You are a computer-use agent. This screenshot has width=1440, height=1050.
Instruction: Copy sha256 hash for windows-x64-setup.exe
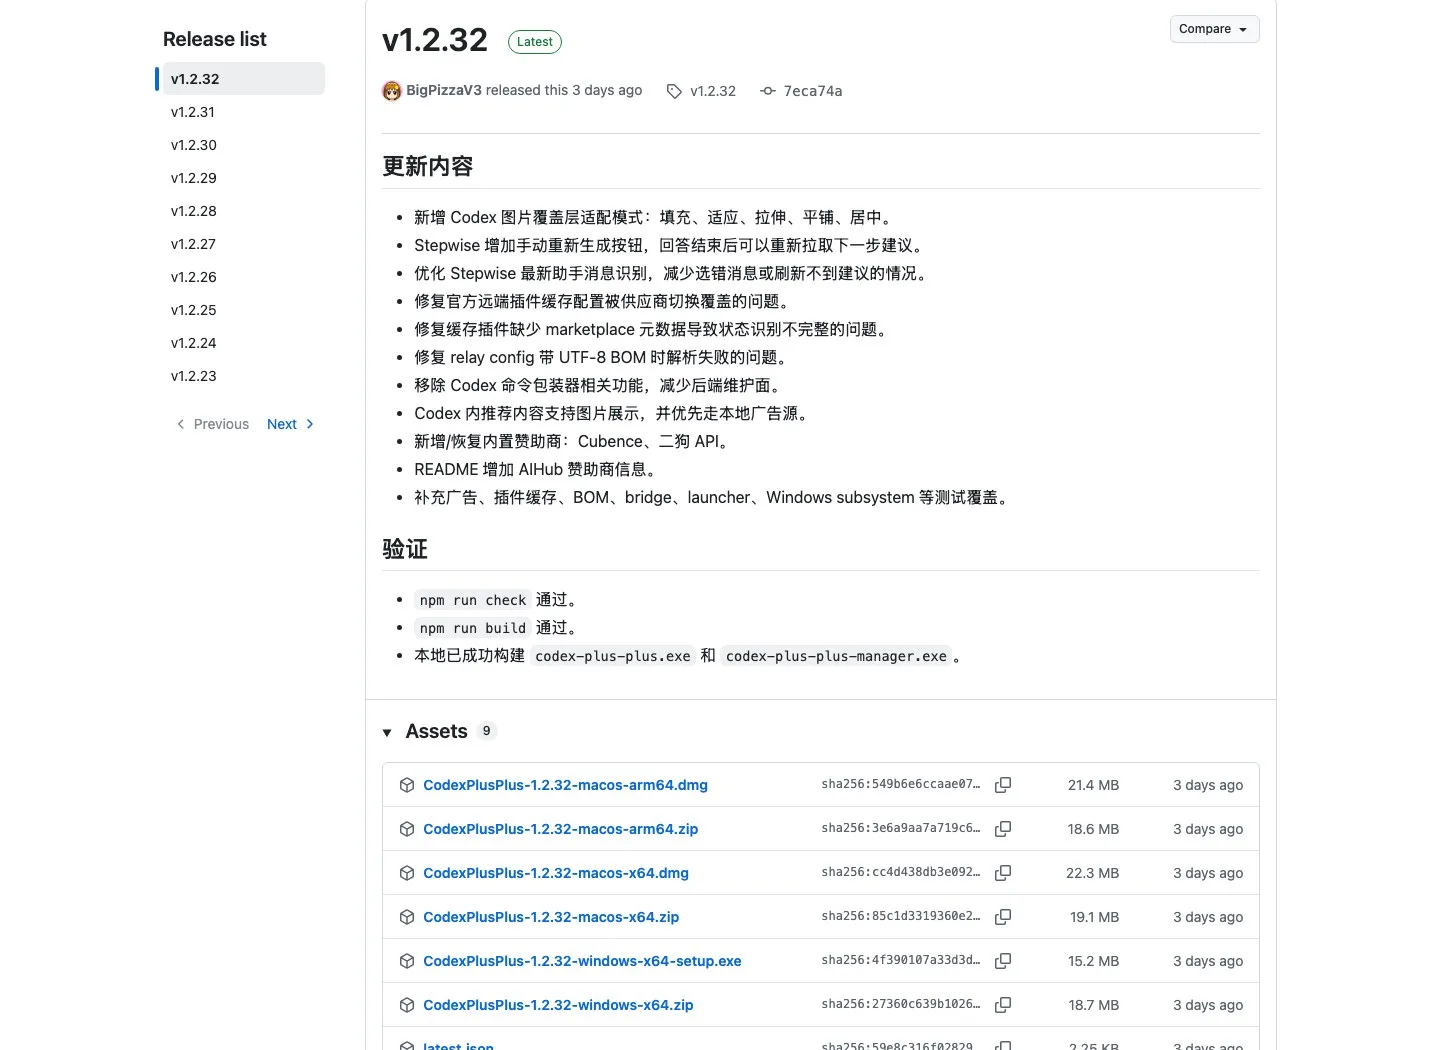coord(1003,961)
